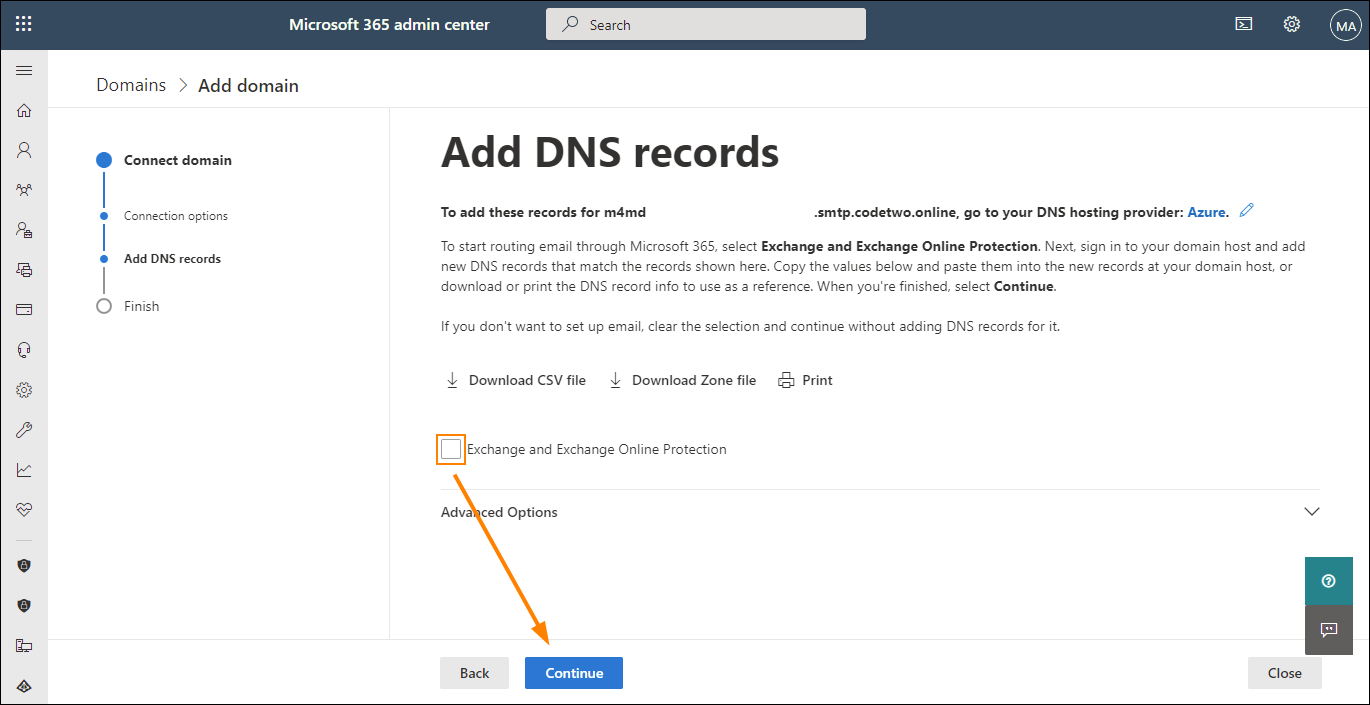
Task: Open the second Compliance shield admin center icon
Action: point(24,606)
